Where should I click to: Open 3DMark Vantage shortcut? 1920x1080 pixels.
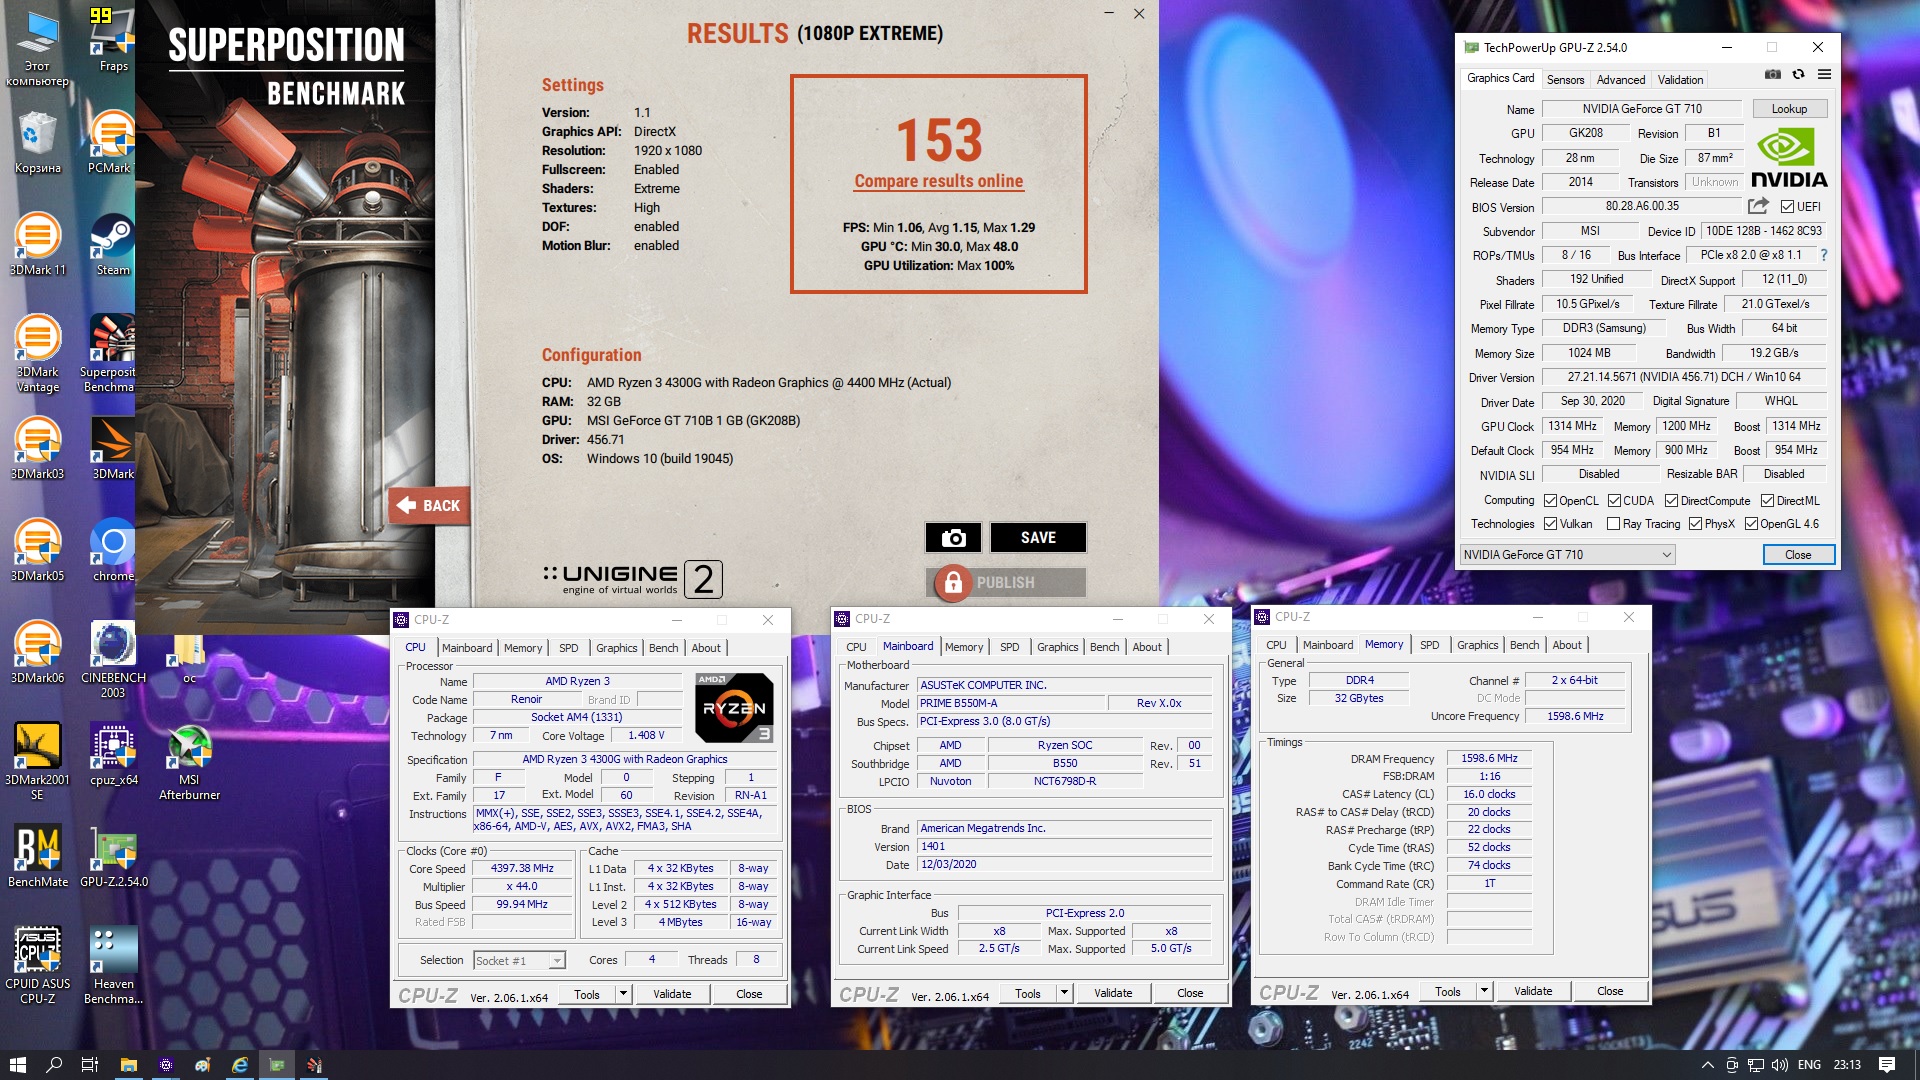(x=37, y=353)
